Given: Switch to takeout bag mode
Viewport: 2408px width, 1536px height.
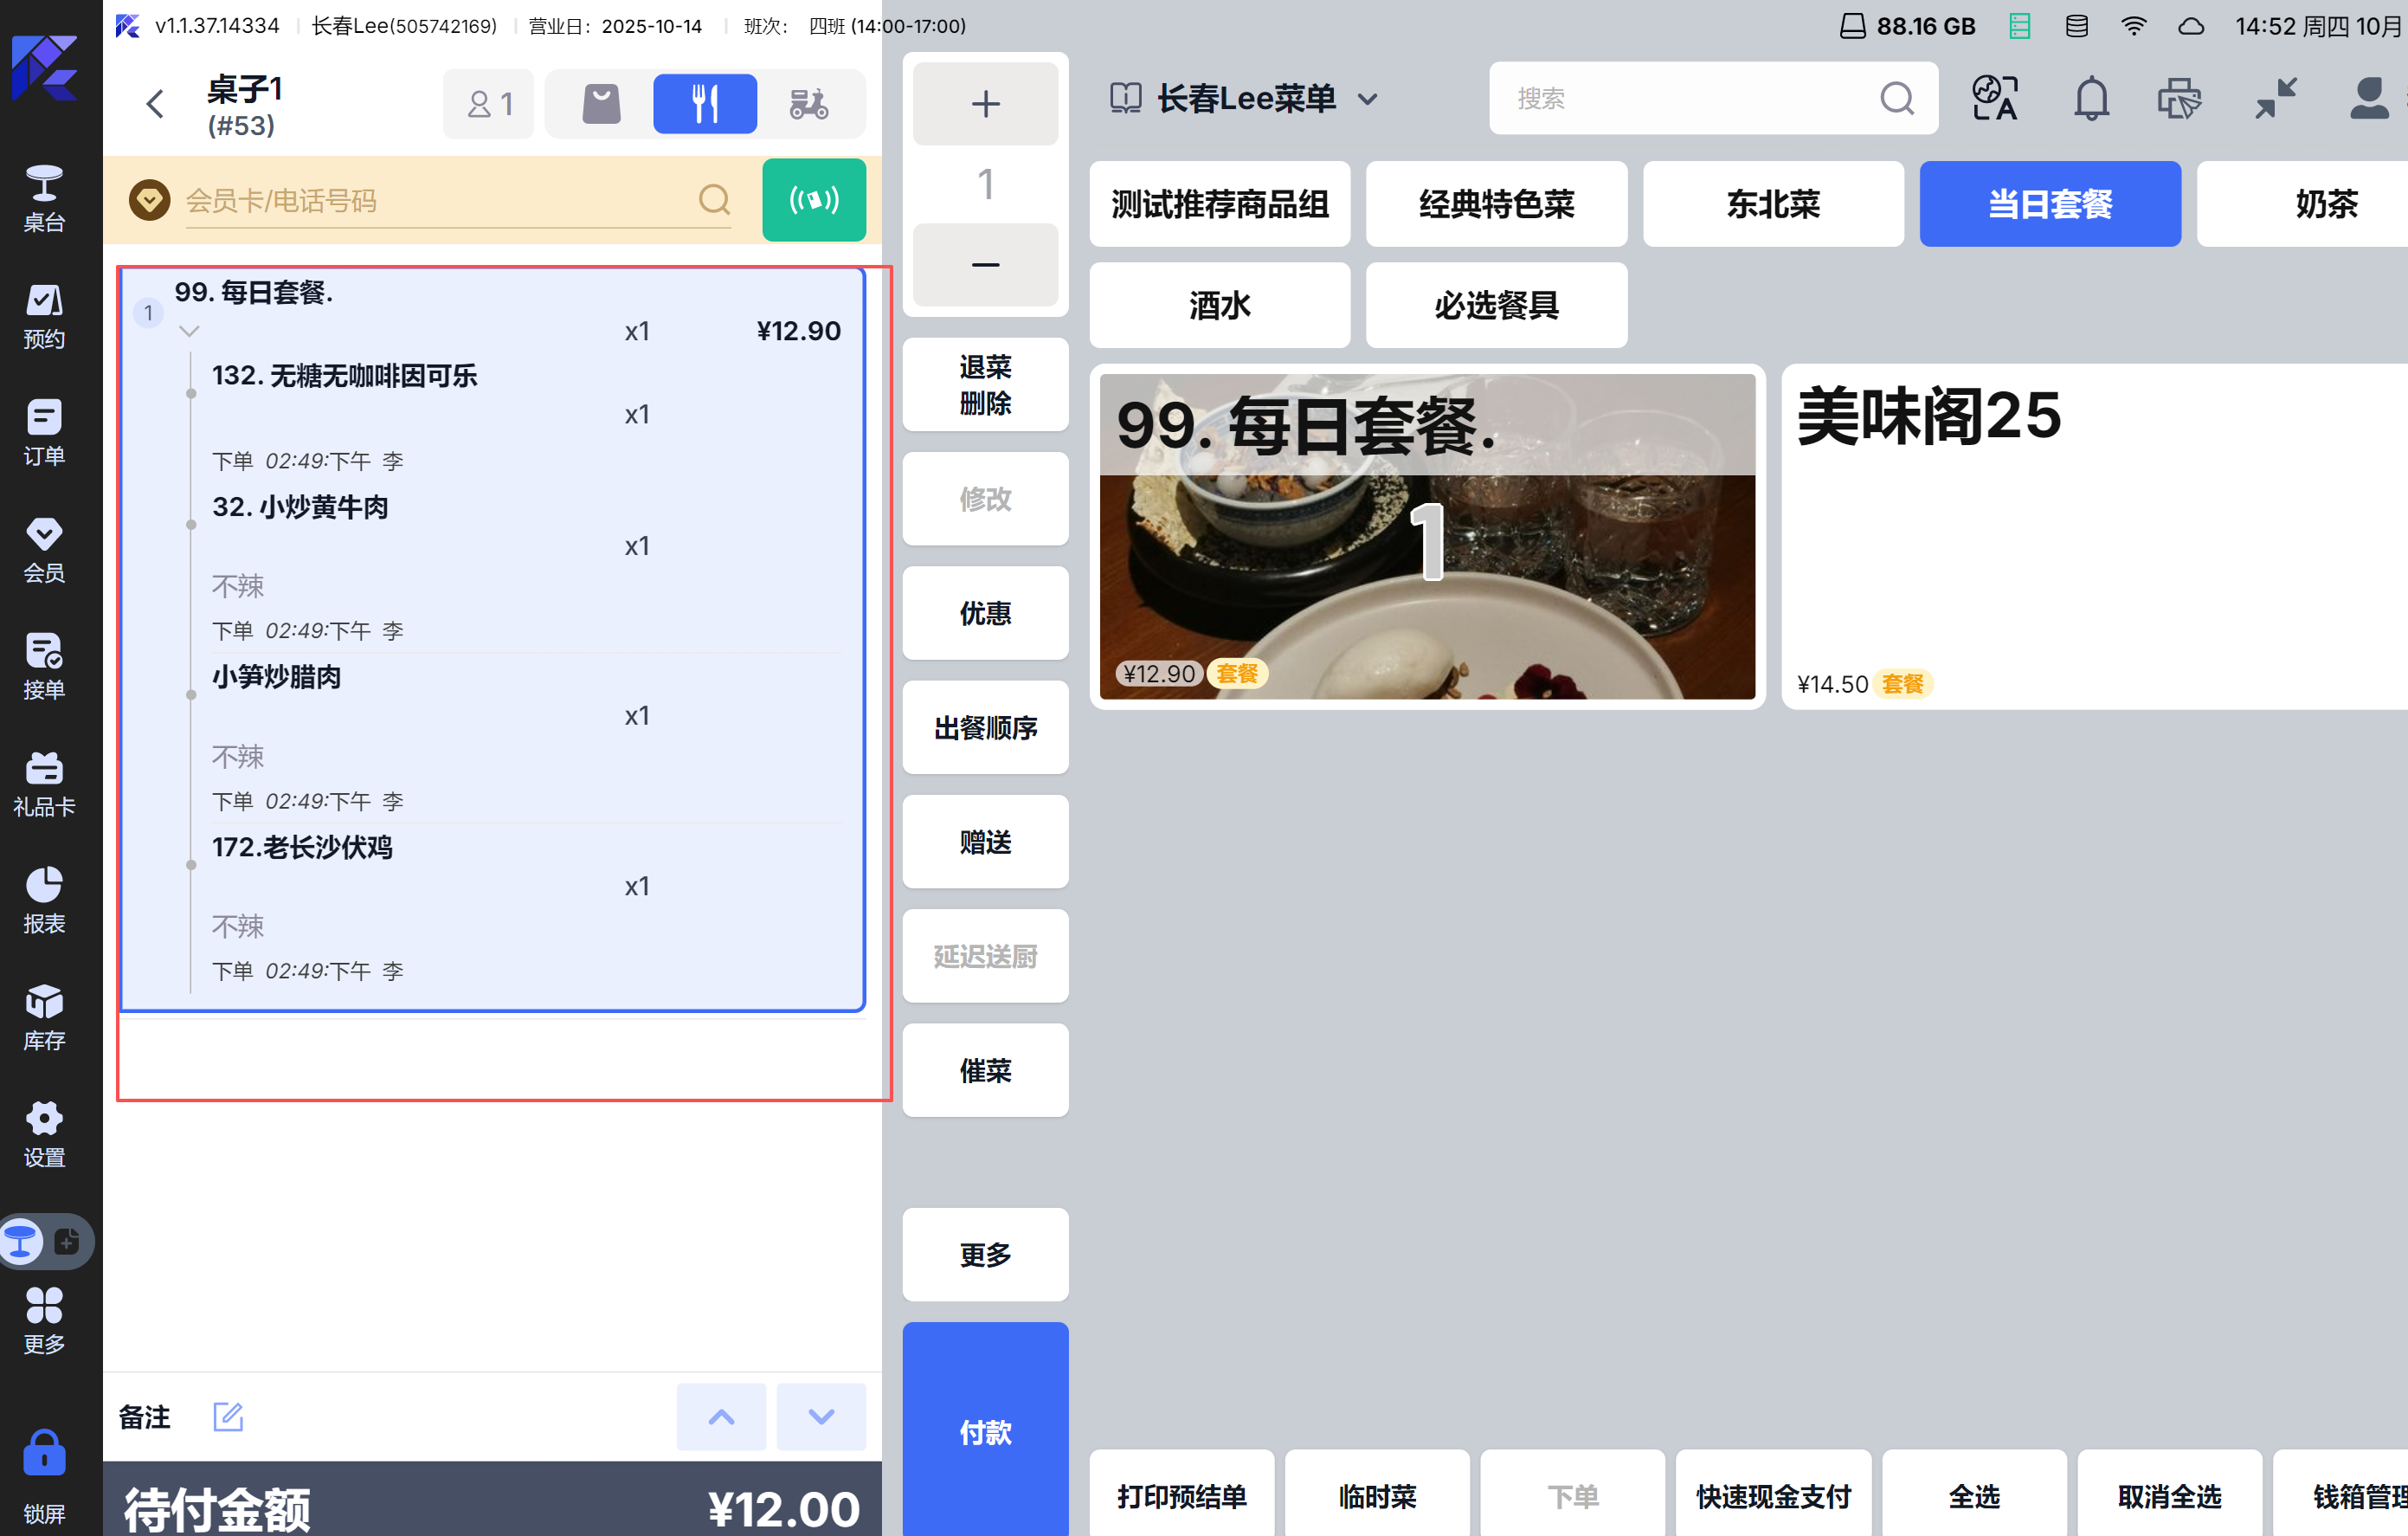Looking at the screenshot, I should coord(601,104).
